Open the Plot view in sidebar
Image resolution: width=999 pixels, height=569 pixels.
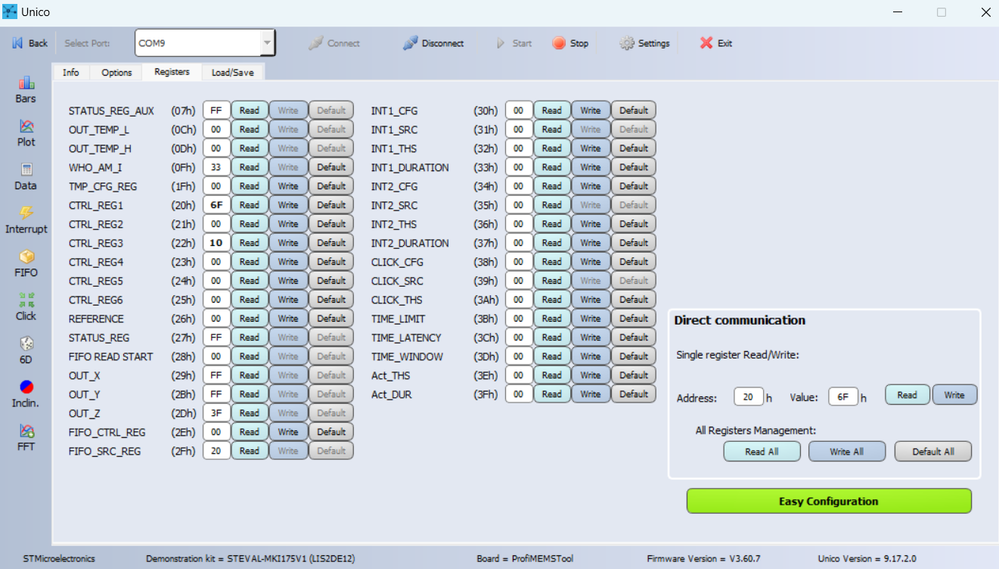pyautogui.click(x=25, y=133)
